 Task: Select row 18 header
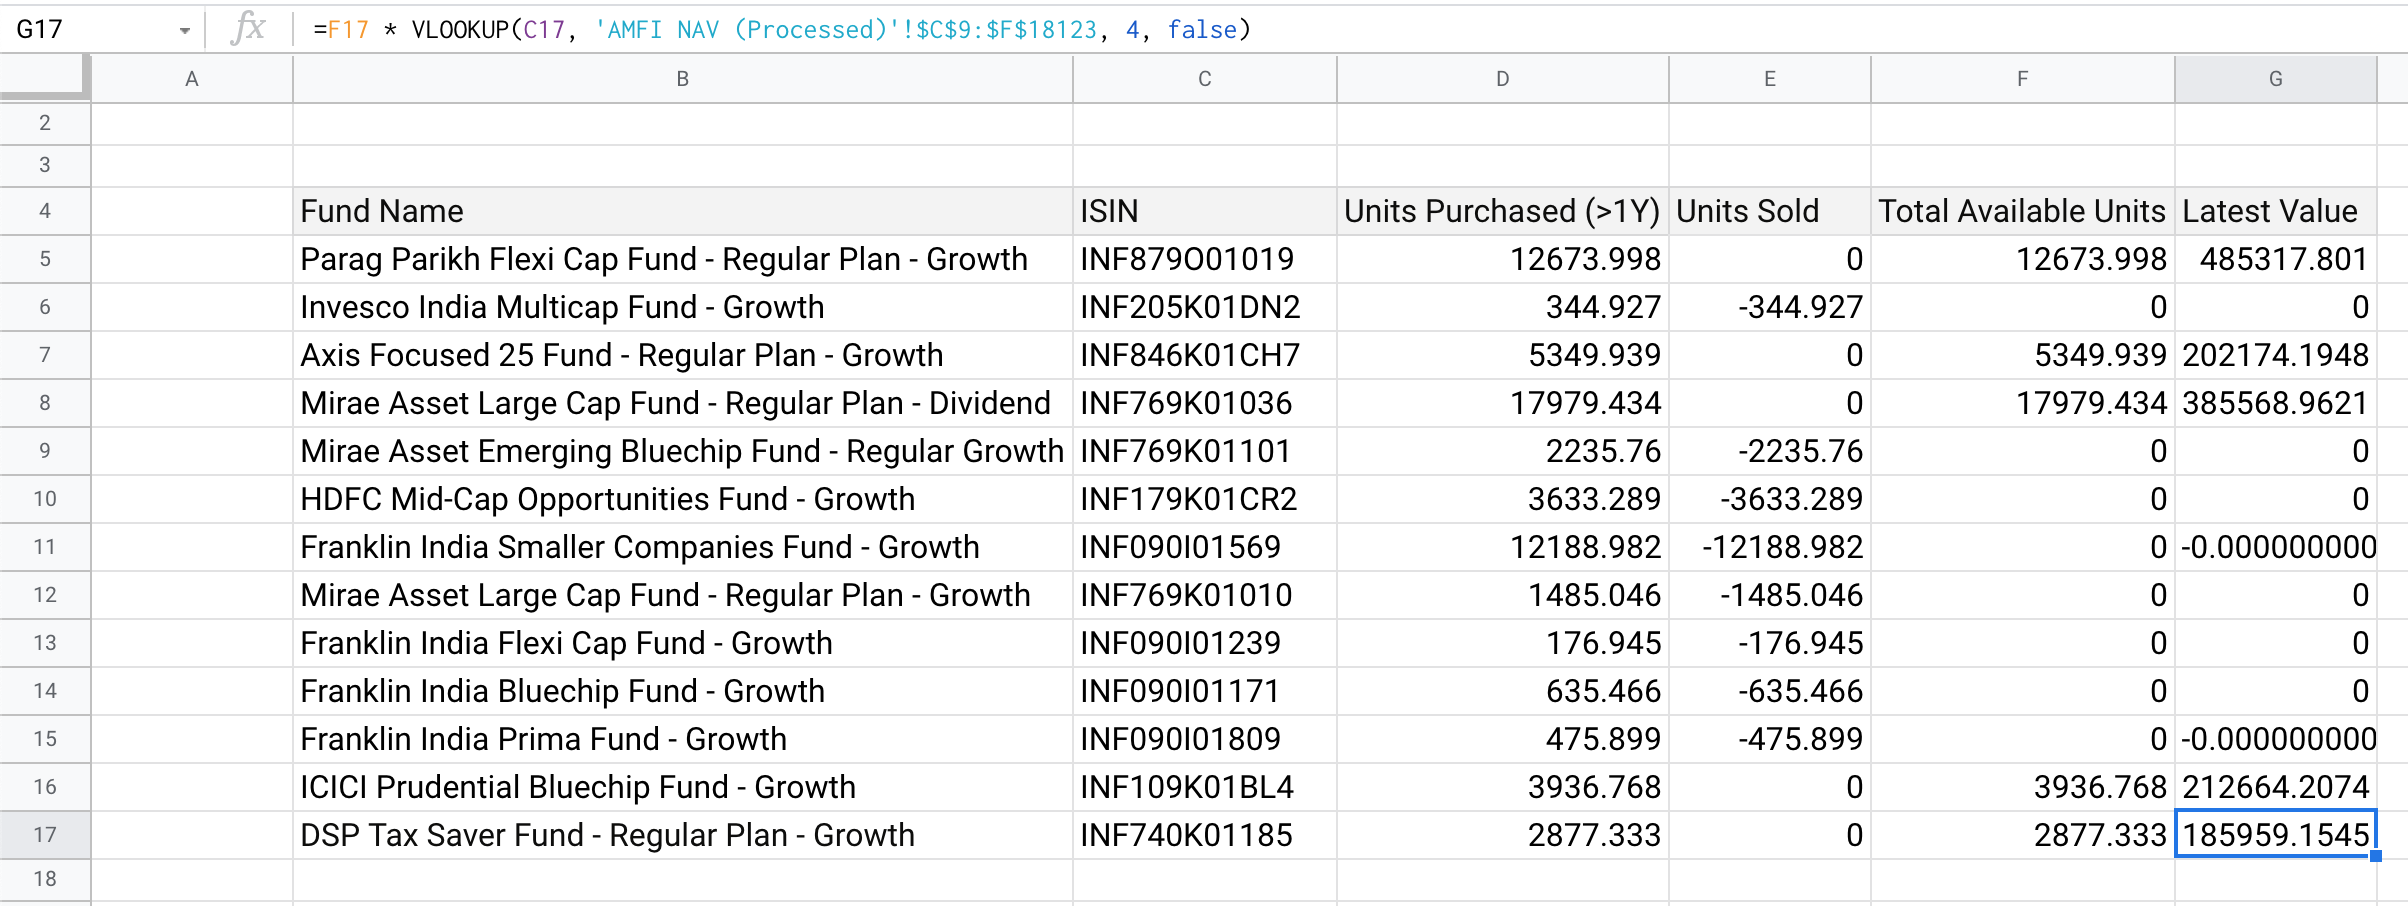pyautogui.click(x=45, y=879)
